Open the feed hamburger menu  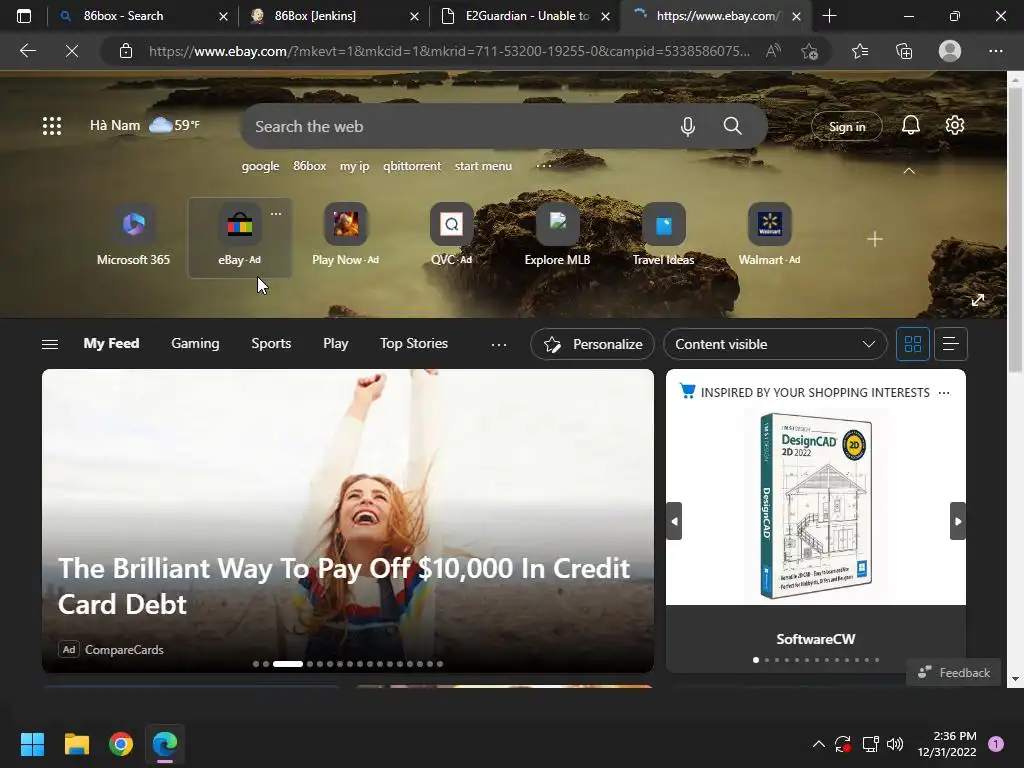[x=50, y=344]
